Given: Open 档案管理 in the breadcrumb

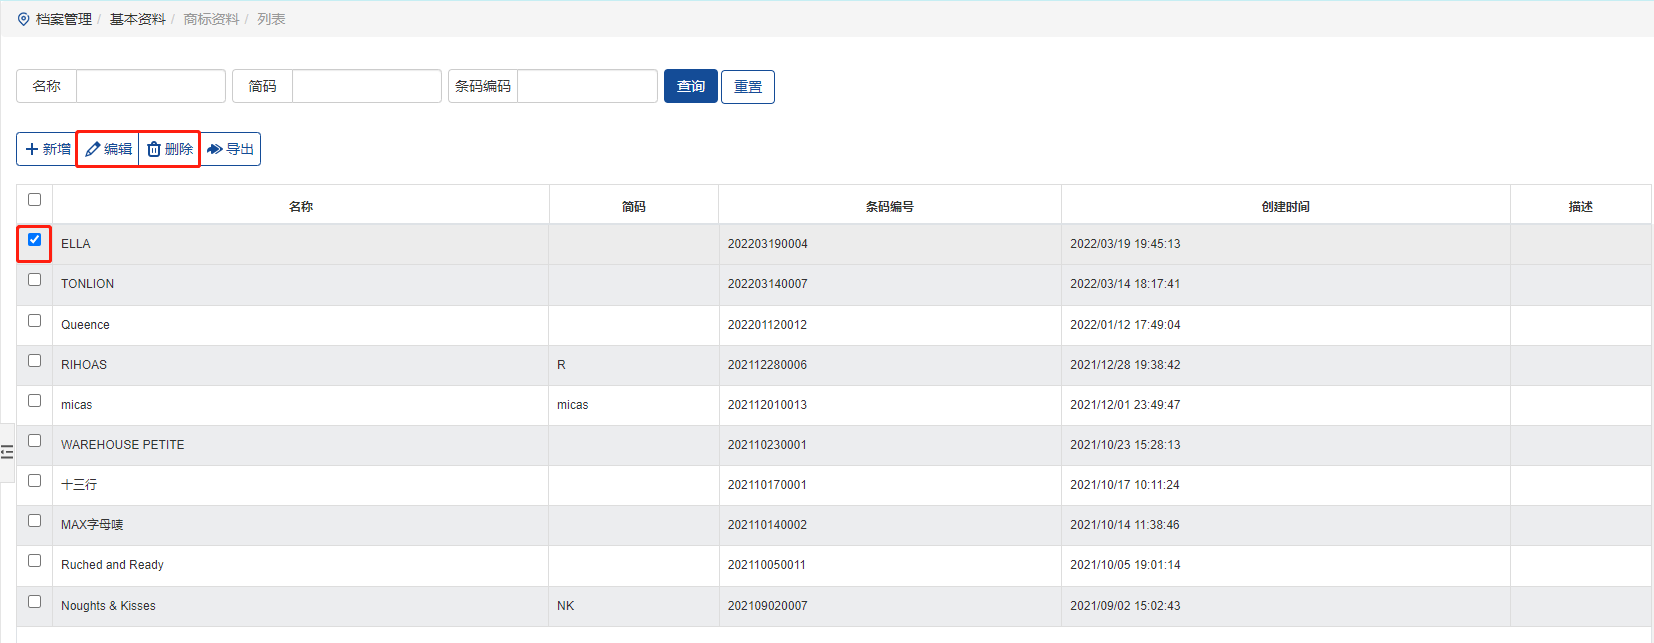Looking at the screenshot, I should pyautogui.click(x=64, y=19).
